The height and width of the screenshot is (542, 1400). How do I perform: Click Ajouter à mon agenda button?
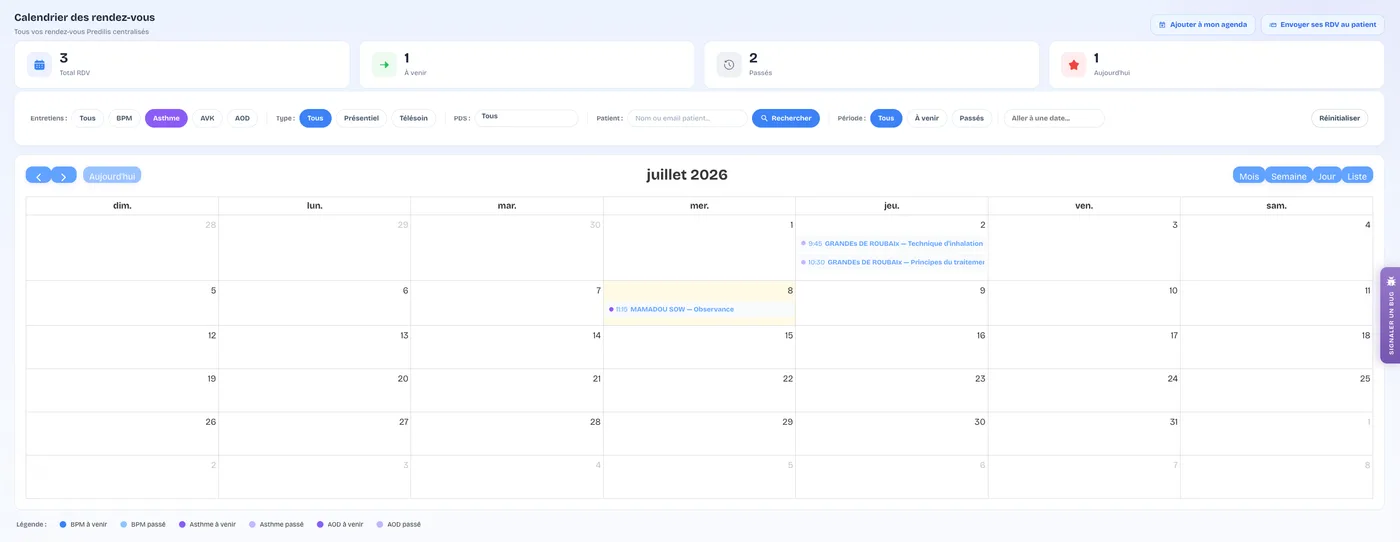1203,25
